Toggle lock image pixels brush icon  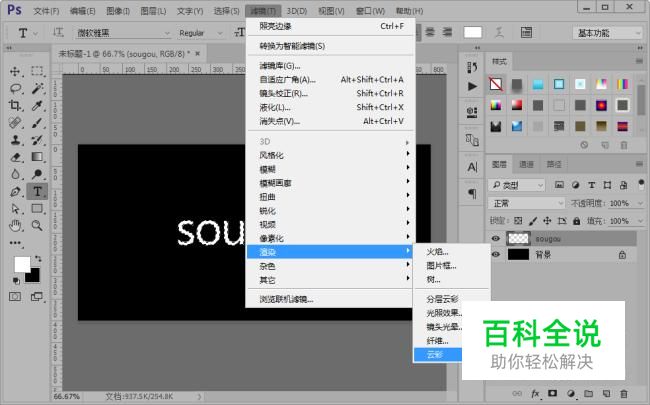click(x=533, y=221)
